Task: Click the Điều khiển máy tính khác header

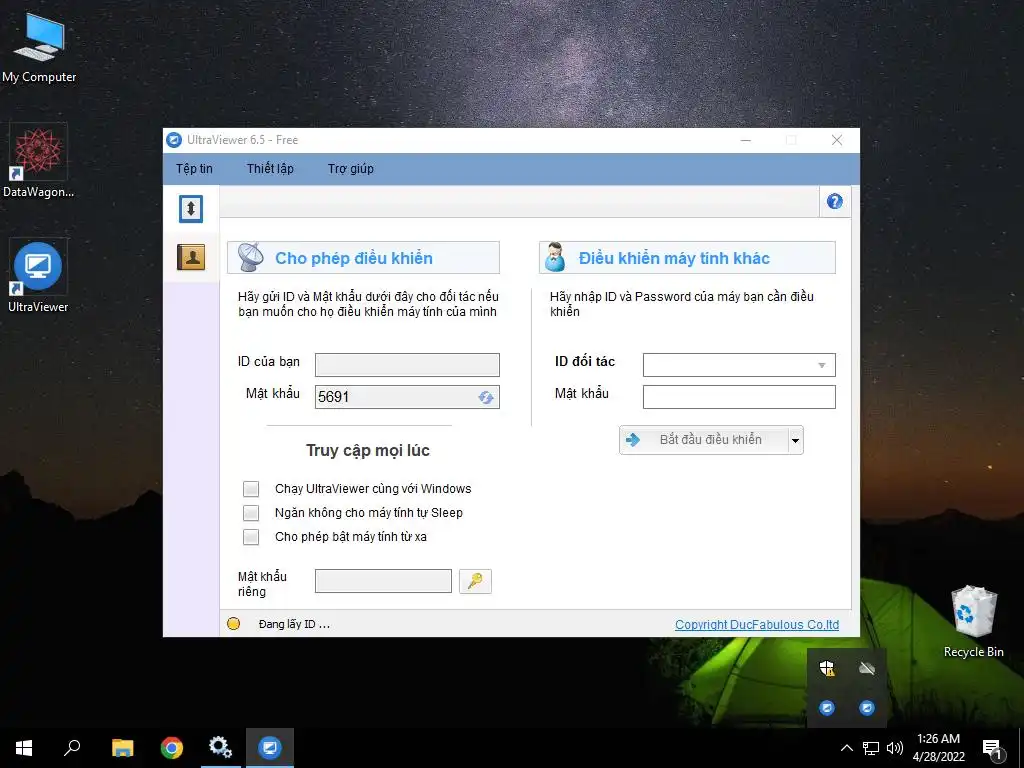Action: 687,257
